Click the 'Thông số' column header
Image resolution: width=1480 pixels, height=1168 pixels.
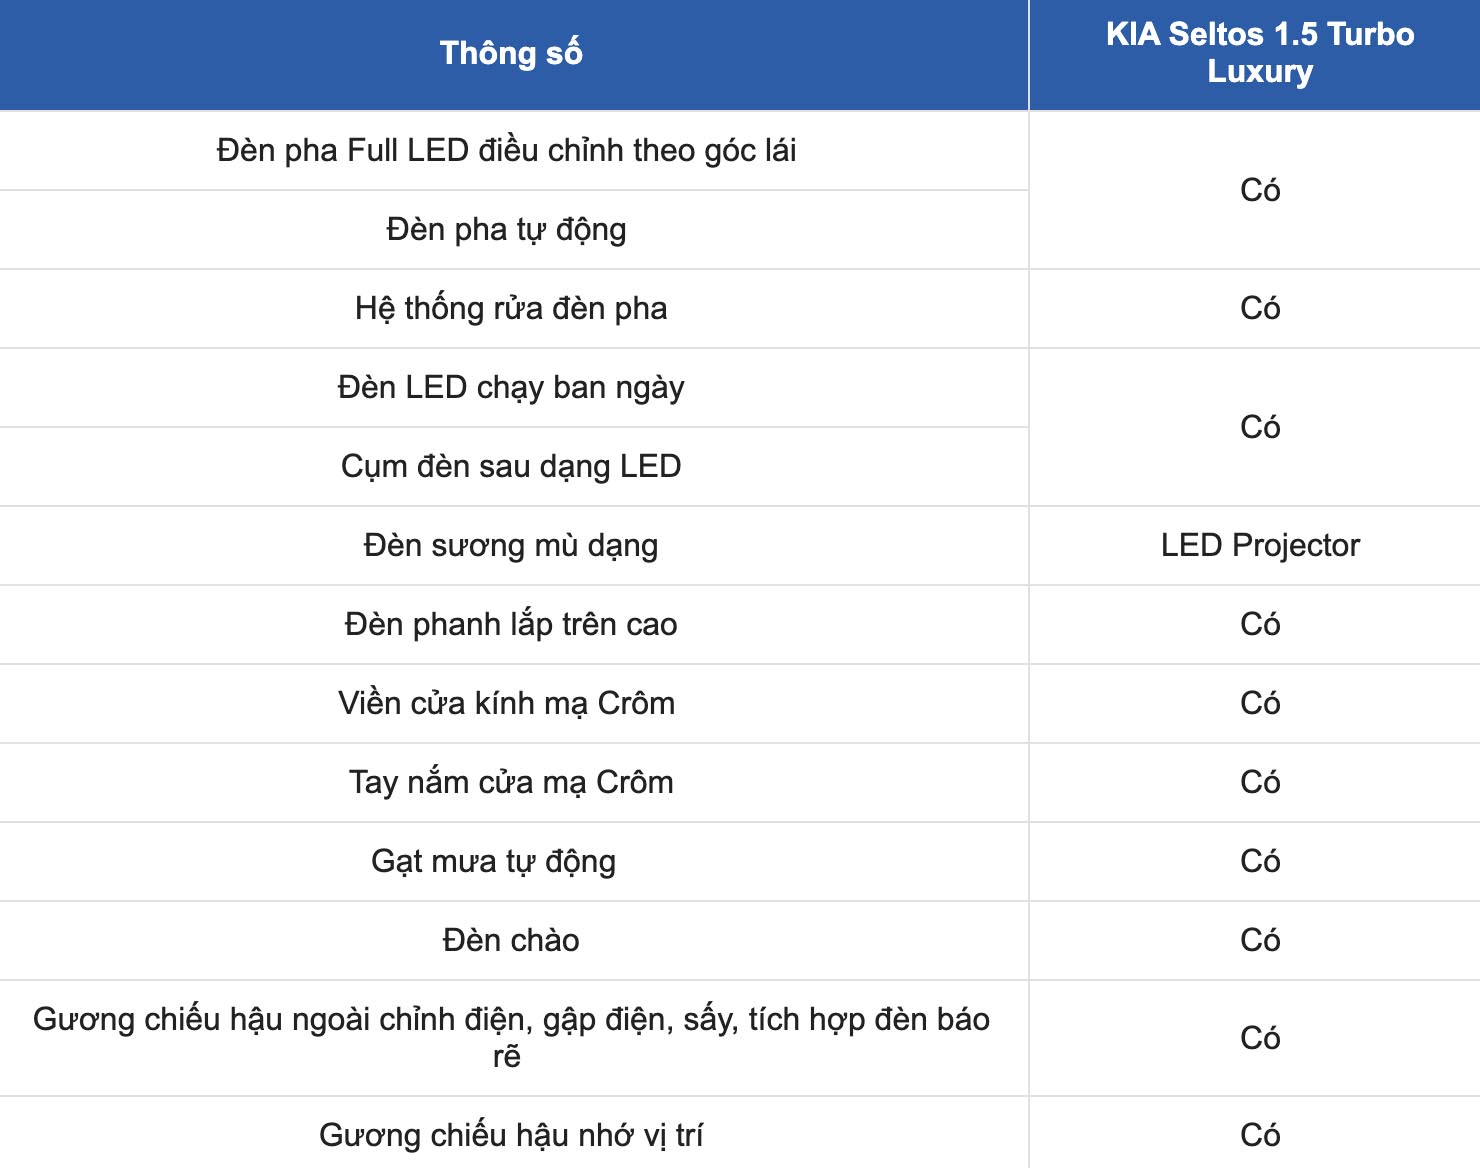coord(511,53)
